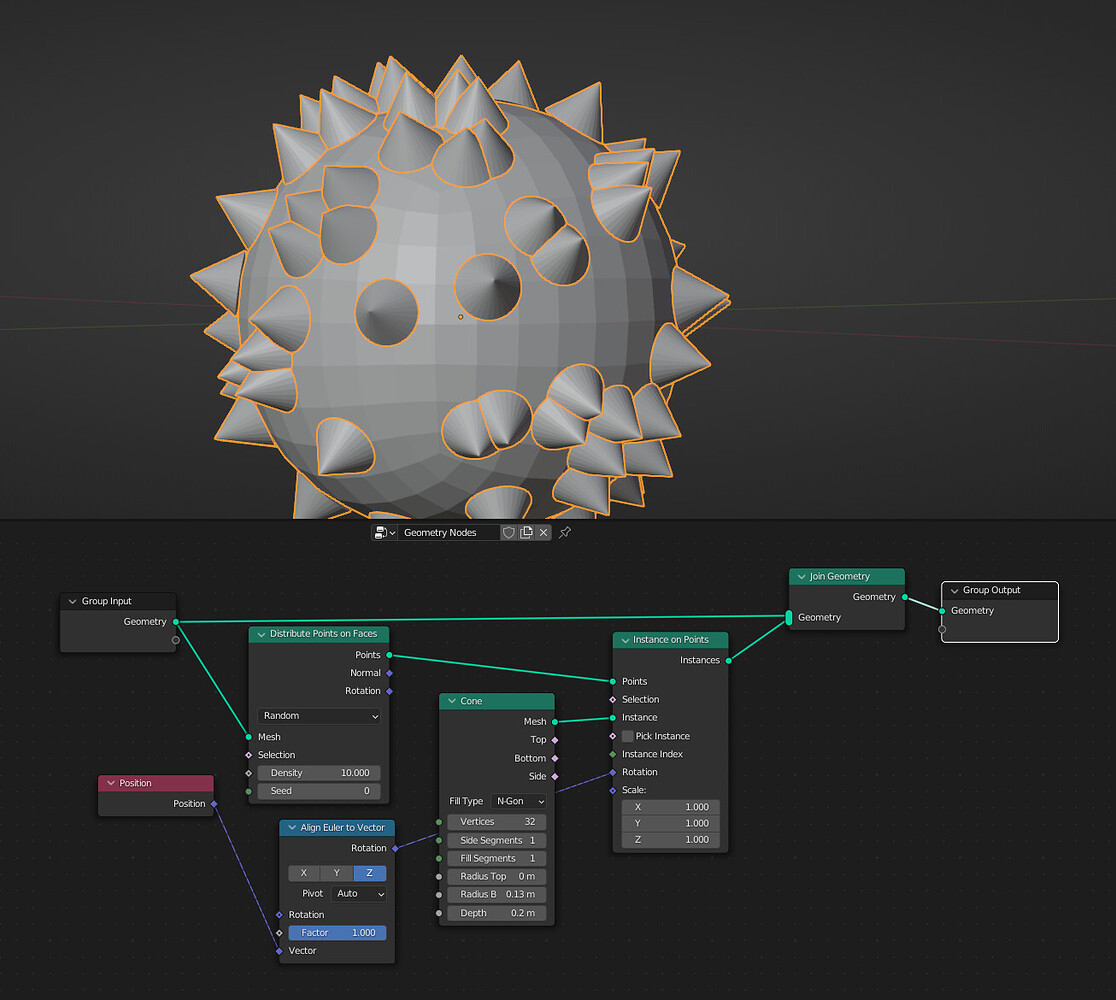Open the Random distribution method dropdown
1116x1000 pixels.
pyautogui.click(x=319, y=716)
